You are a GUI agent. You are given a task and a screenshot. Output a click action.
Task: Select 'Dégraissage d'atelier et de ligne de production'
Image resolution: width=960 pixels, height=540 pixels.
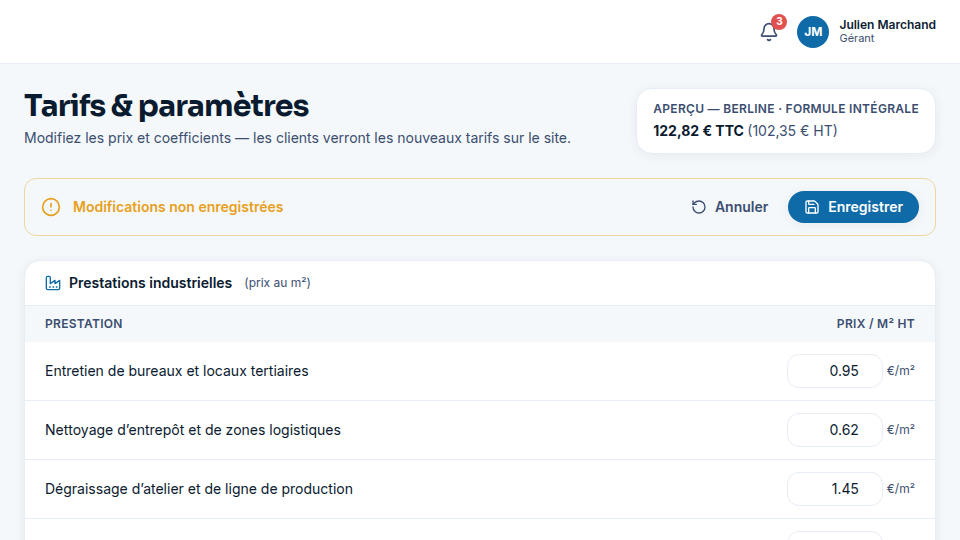tap(480, 489)
